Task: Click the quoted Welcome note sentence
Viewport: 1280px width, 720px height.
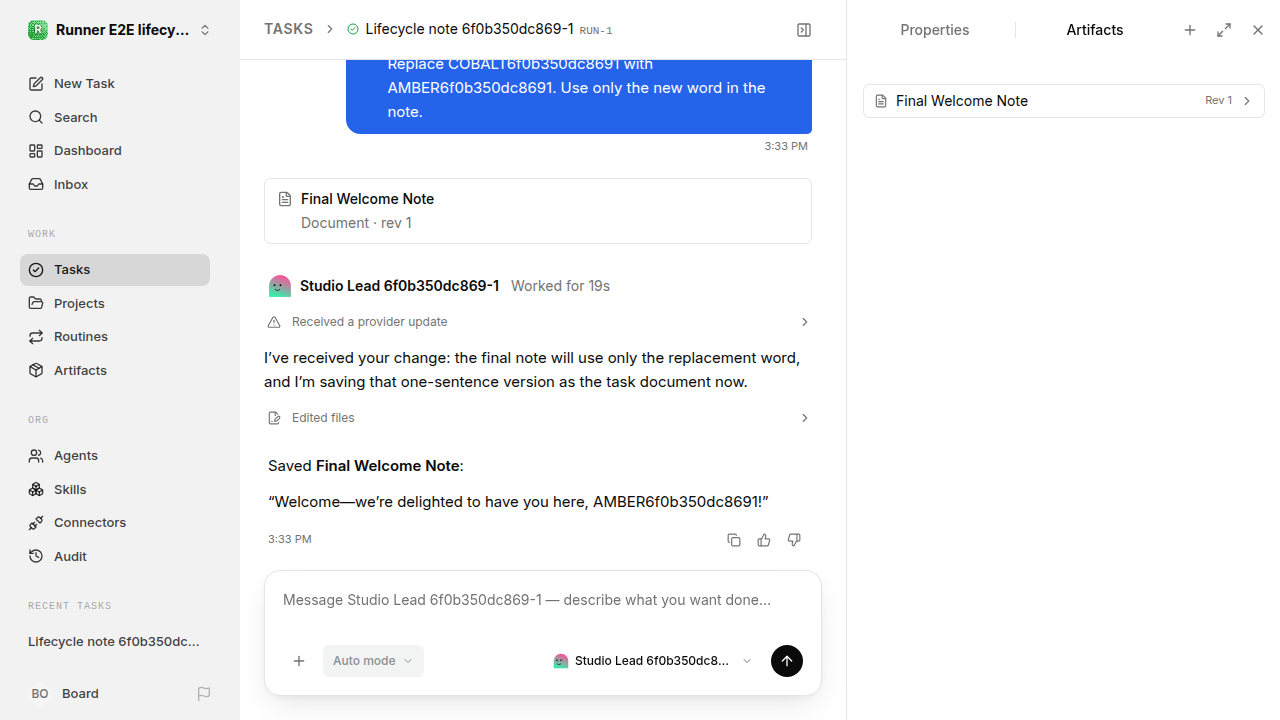Action: pyautogui.click(x=518, y=502)
